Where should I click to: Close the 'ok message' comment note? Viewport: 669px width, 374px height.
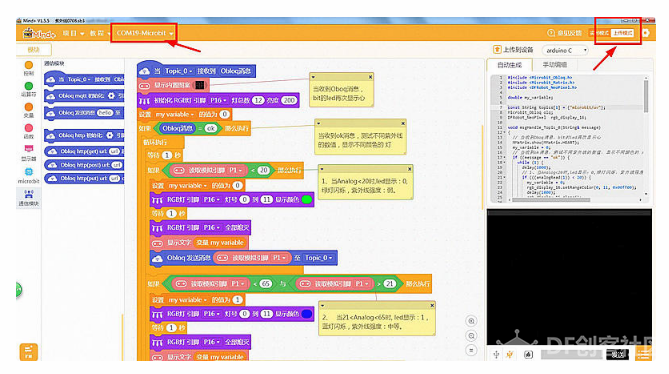[x=403, y=123]
